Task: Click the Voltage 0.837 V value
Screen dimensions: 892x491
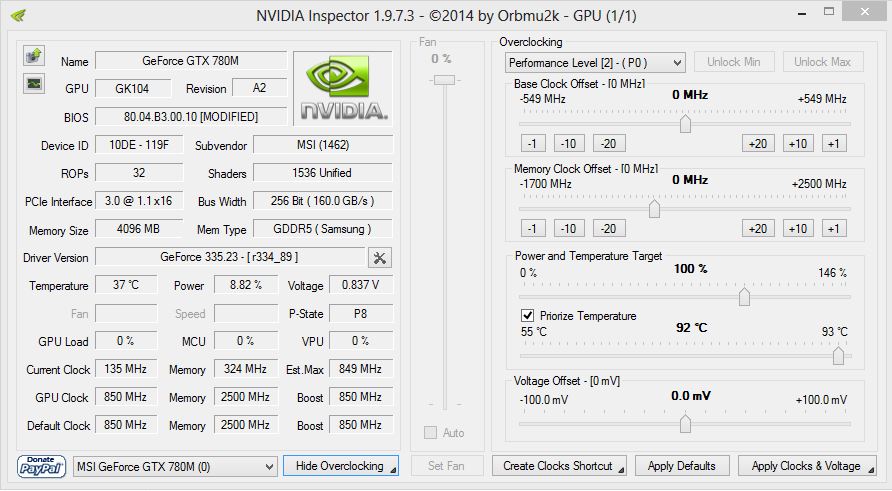Action: (361, 284)
